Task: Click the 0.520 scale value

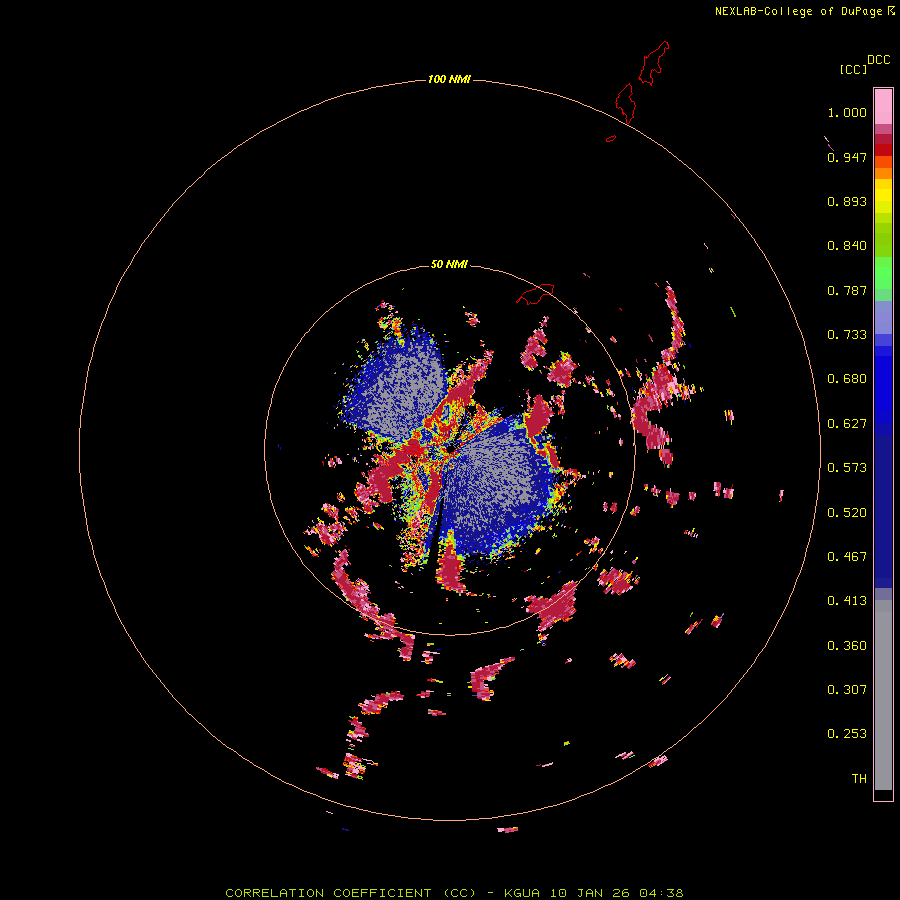Action: click(x=847, y=513)
